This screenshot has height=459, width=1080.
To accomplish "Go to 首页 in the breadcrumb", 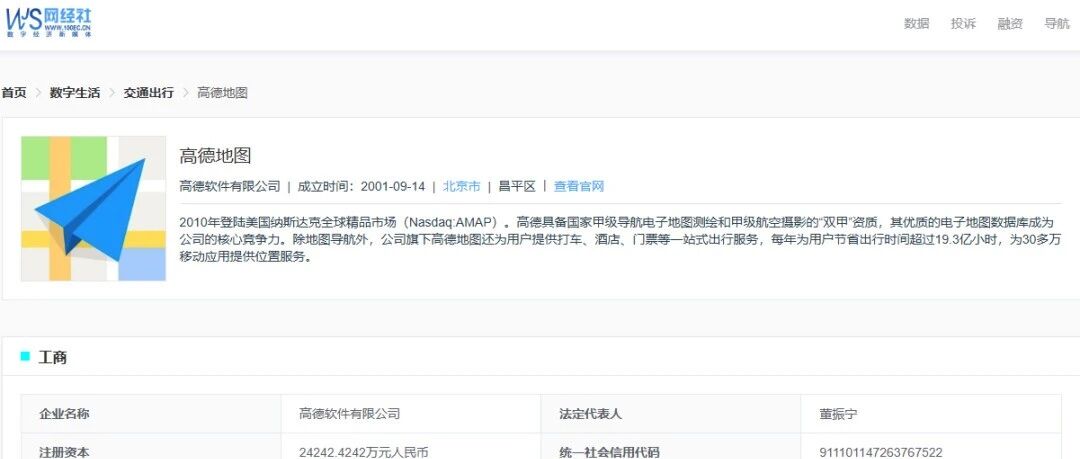I will tap(14, 92).
